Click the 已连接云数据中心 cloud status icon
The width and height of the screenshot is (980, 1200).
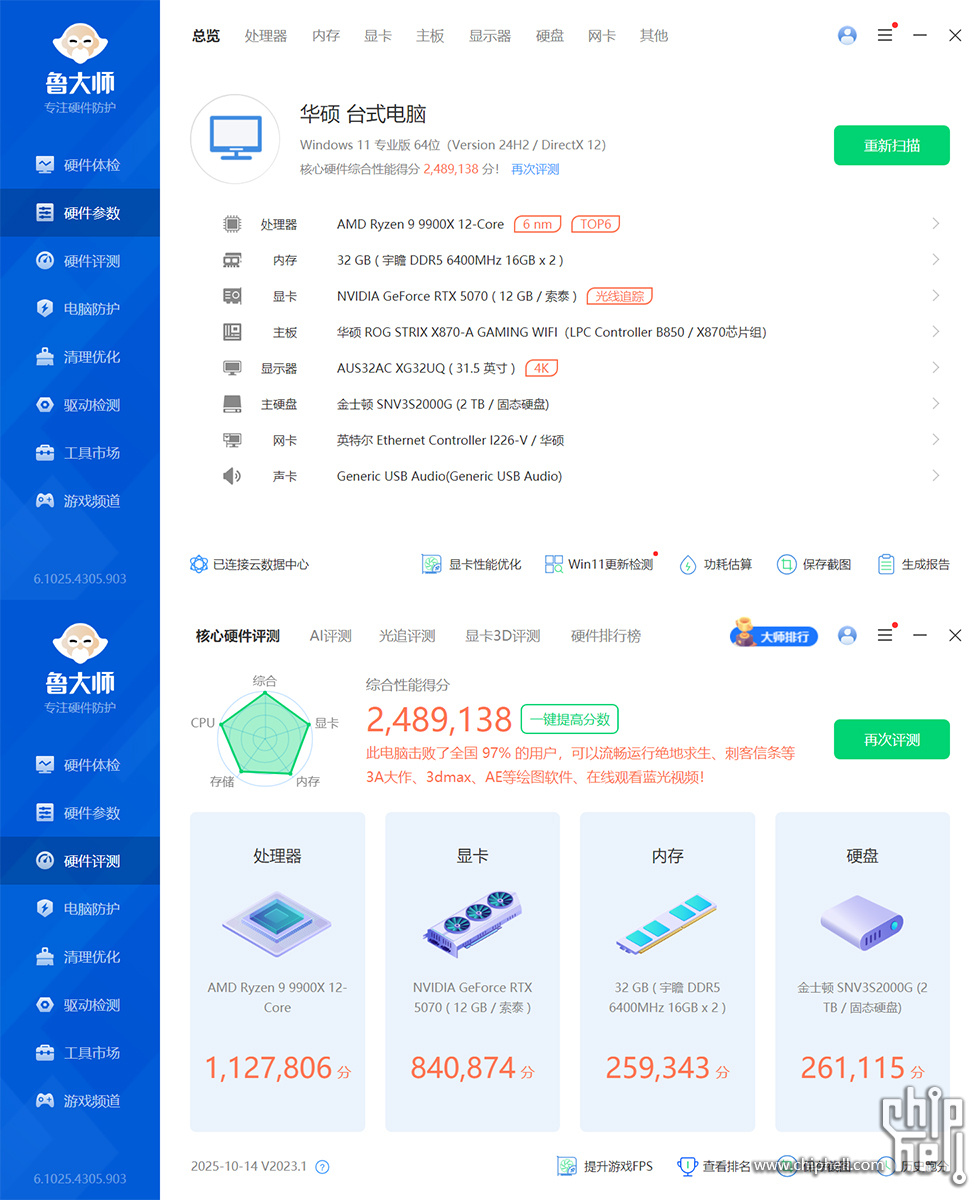[199, 564]
